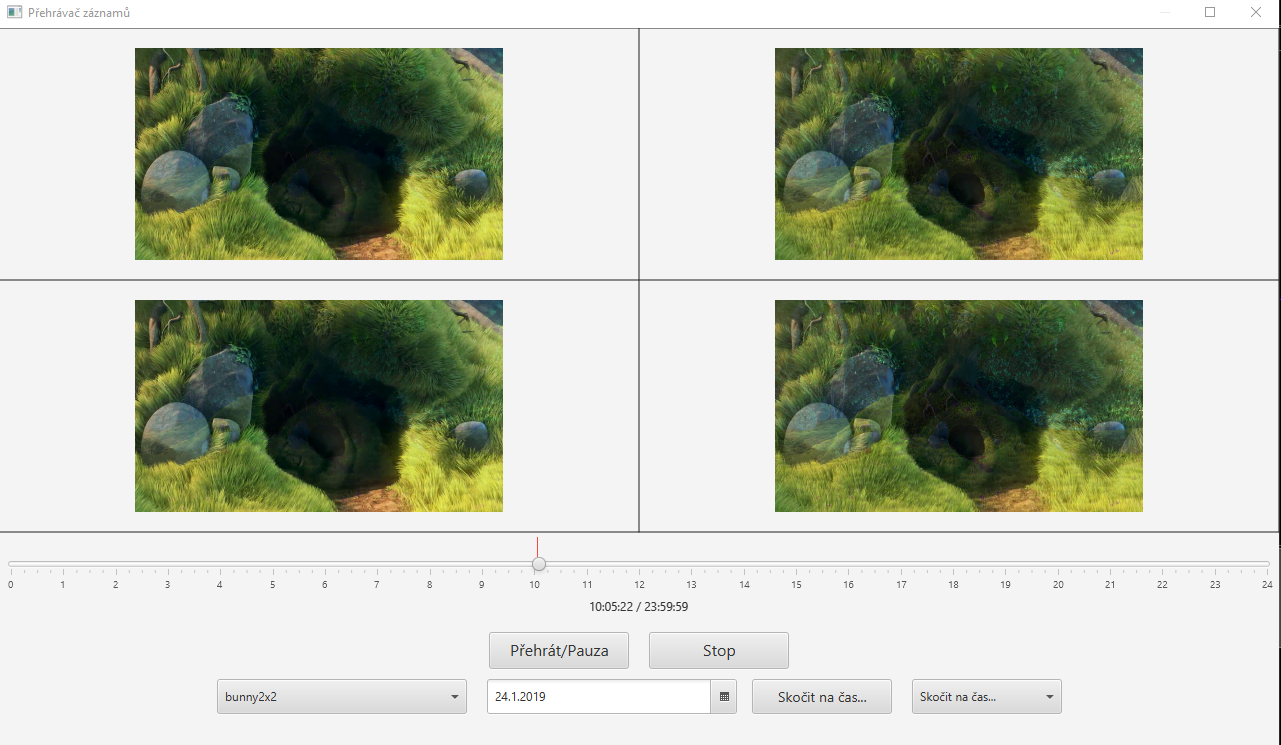Viewport: 1281px width, 745px height.
Task: Click the Skočit na čas... button
Action: [821, 697]
